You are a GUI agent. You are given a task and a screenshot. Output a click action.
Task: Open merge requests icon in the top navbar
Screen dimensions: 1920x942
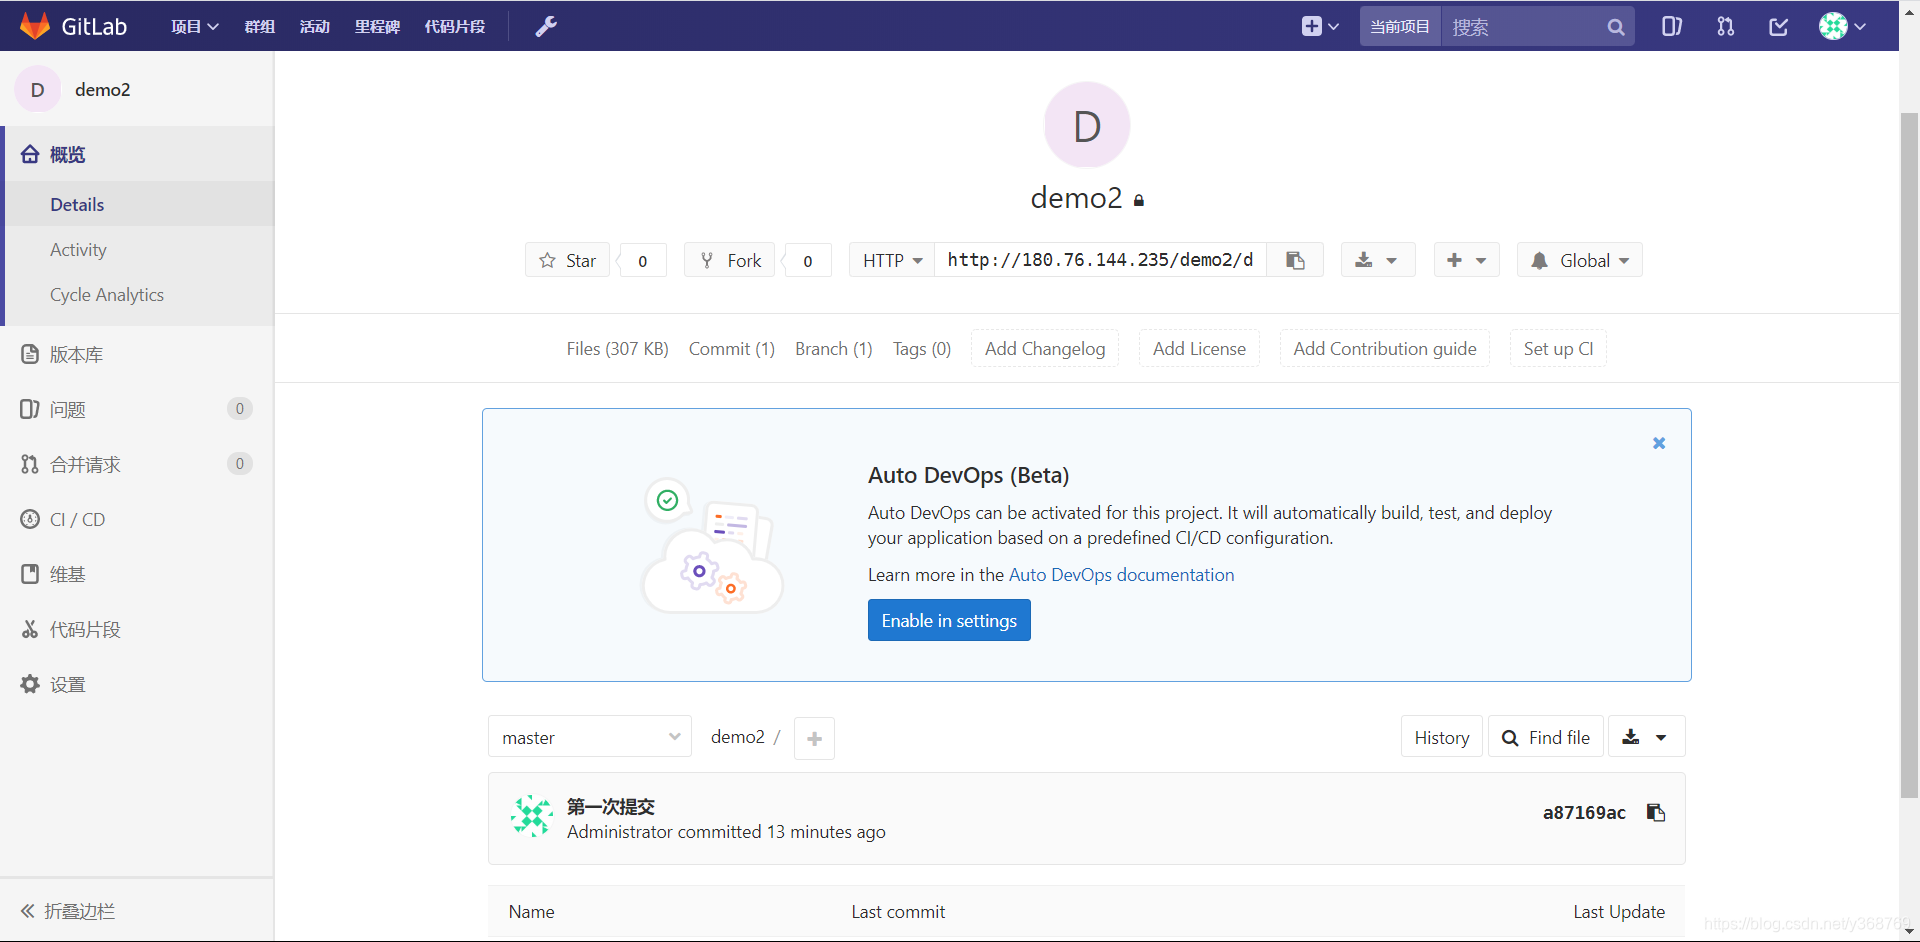click(1726, 27)
